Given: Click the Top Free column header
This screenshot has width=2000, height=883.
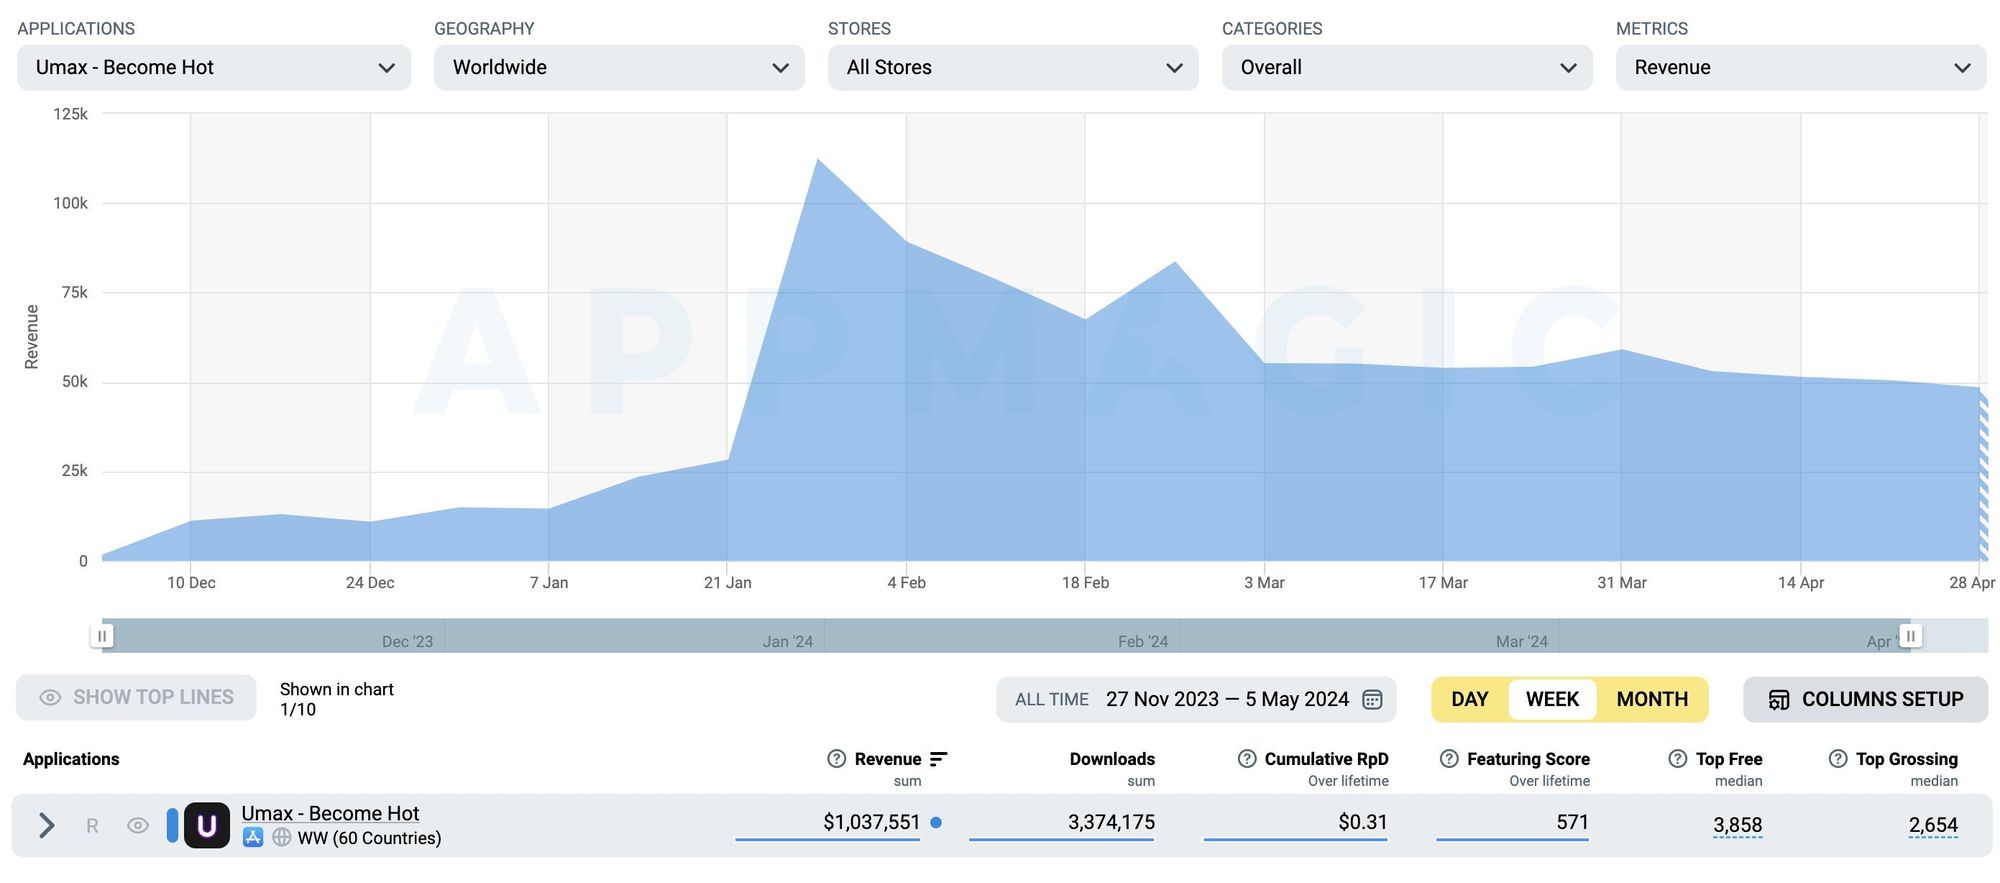Looking at the screenshot, I should pyautogui.click(x=1729, y=759).
